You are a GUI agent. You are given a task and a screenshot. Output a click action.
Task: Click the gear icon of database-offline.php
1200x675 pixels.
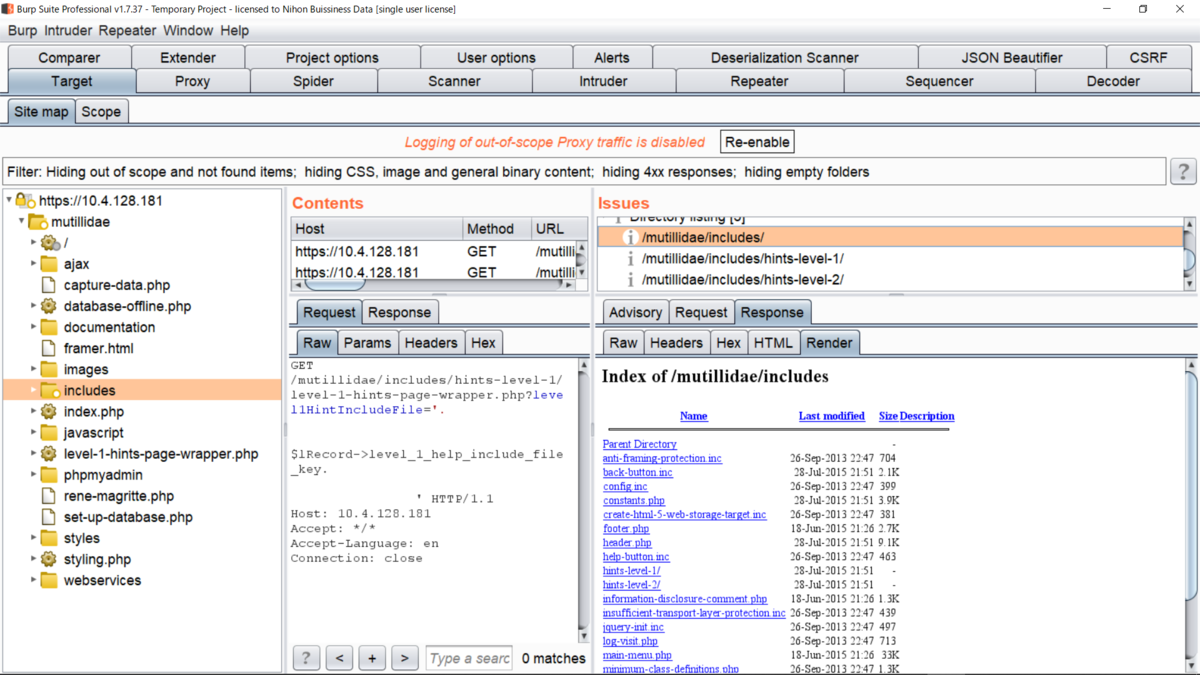pyautogui.click(x=48, y=306)
